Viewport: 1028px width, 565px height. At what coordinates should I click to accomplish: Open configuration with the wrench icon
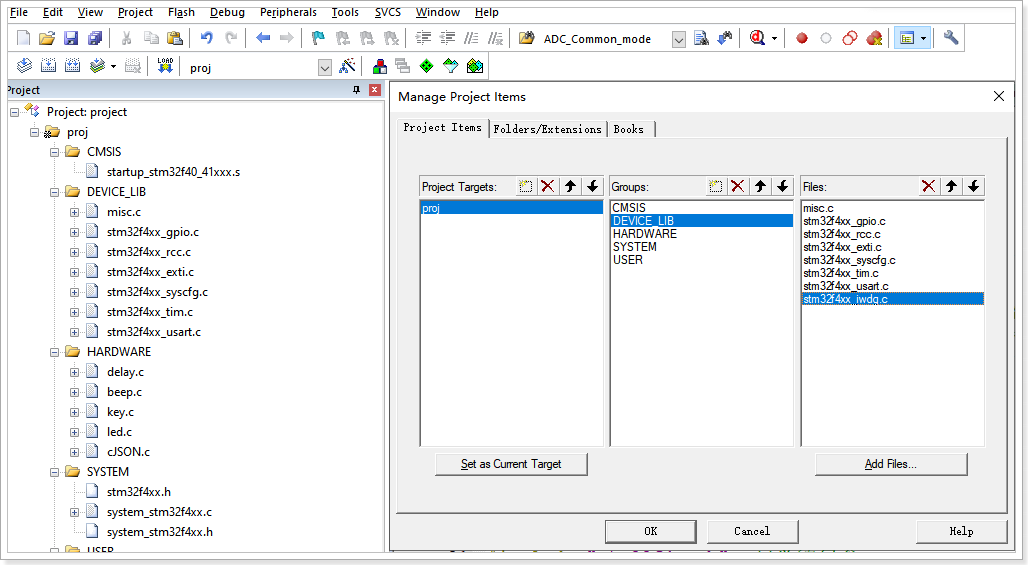(x=951, y=38)
